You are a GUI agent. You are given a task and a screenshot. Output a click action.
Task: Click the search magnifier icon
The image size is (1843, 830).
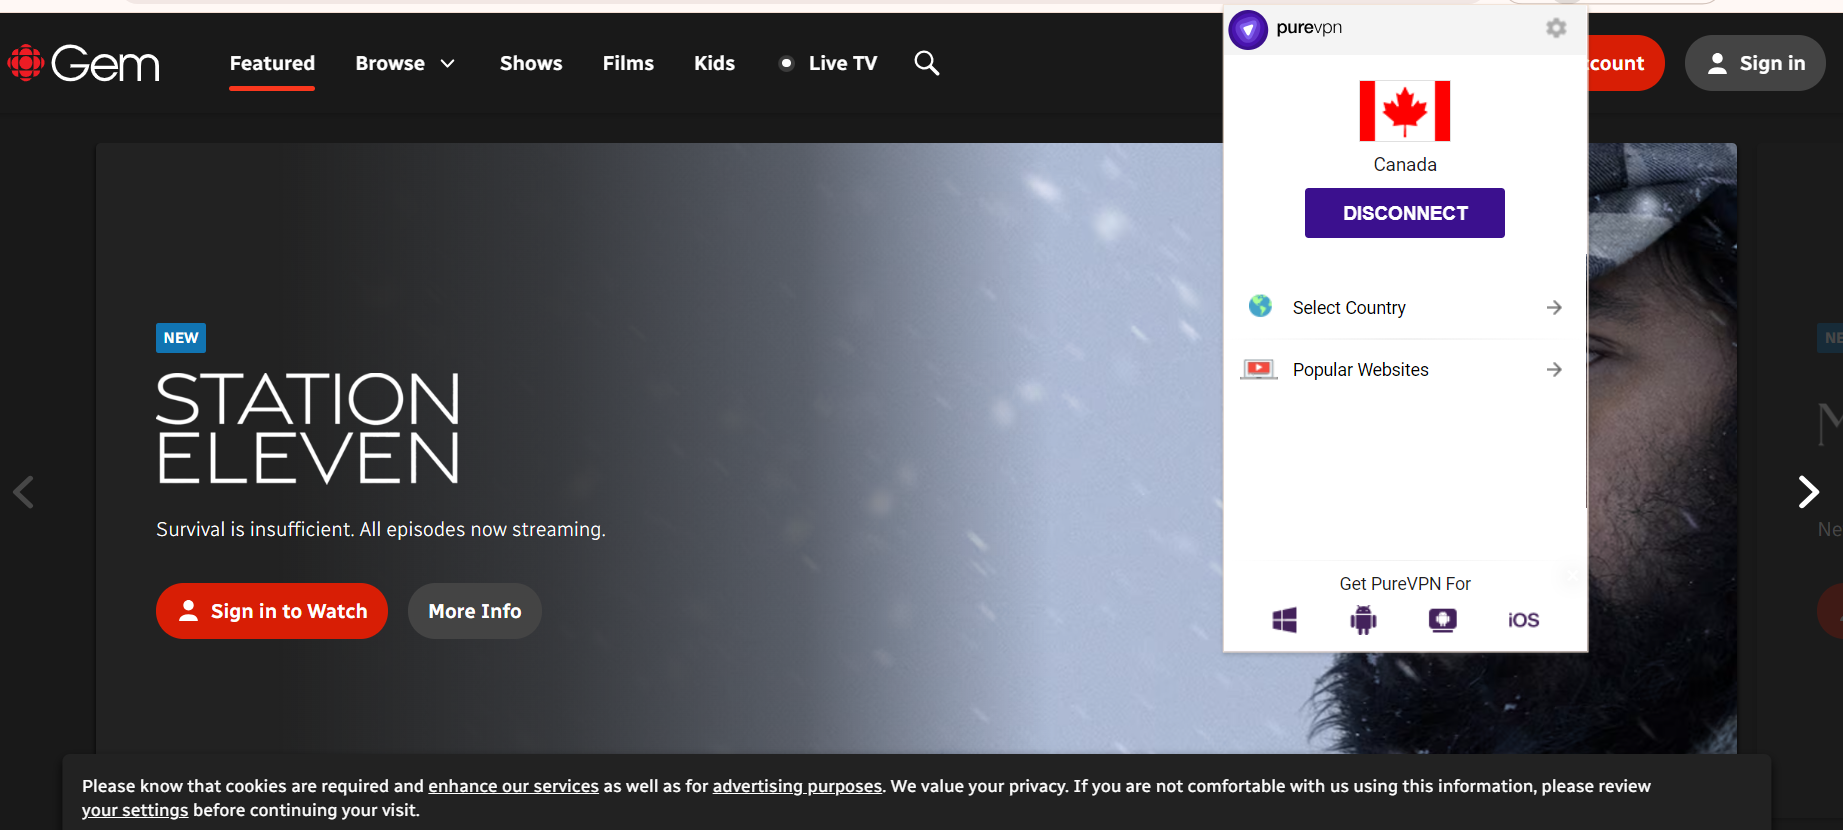point(927,63)
